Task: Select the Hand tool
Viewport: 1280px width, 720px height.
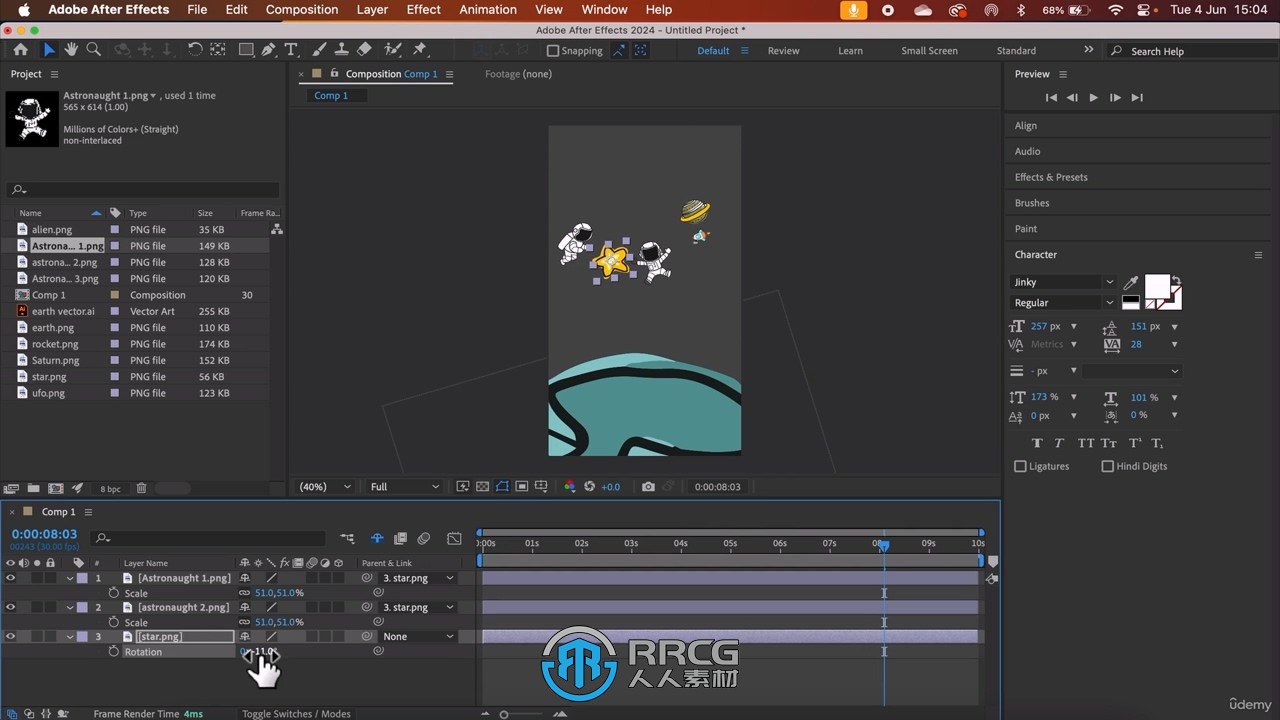Action: pyautogui.click(x=71, y=50)
